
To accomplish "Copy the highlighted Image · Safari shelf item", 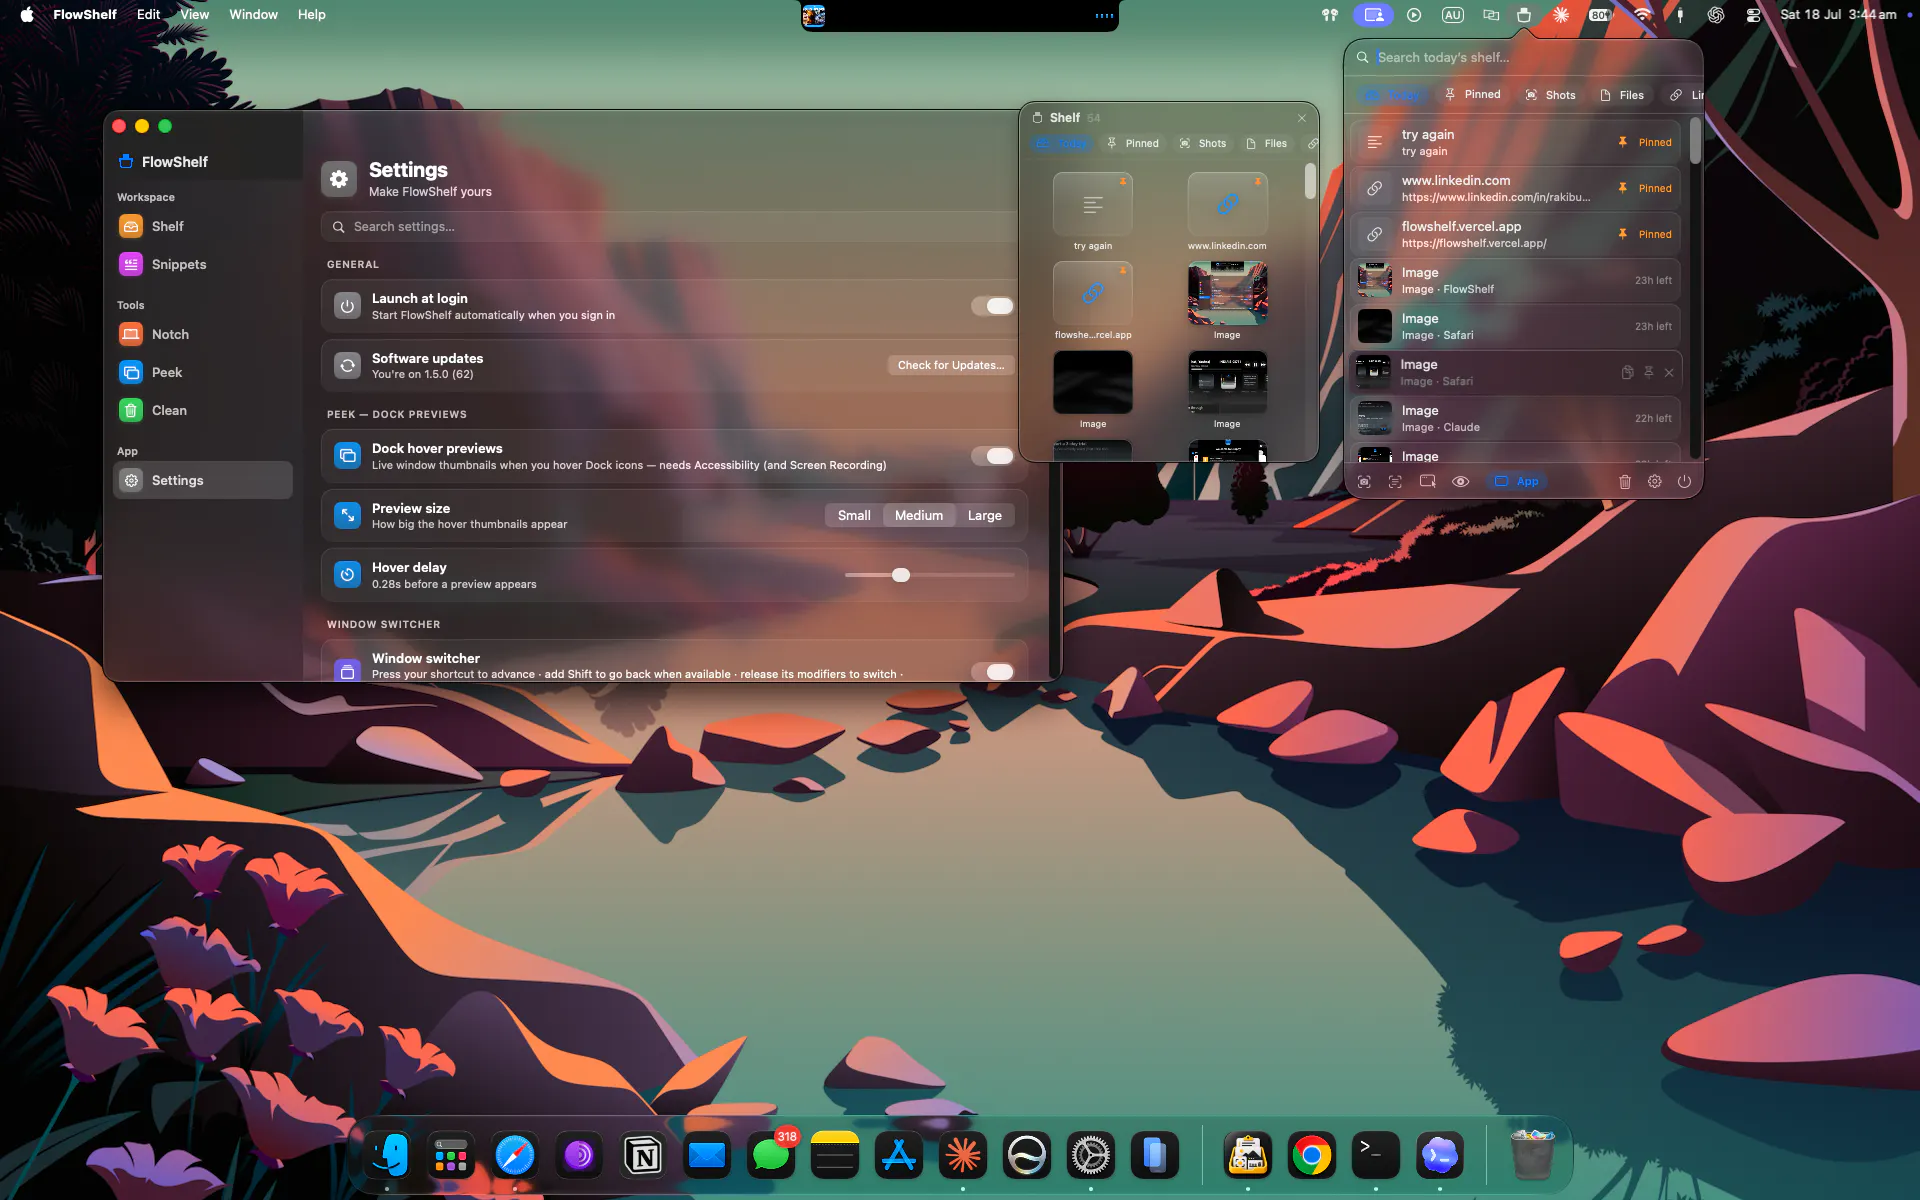I will (x=1628, y=373).
